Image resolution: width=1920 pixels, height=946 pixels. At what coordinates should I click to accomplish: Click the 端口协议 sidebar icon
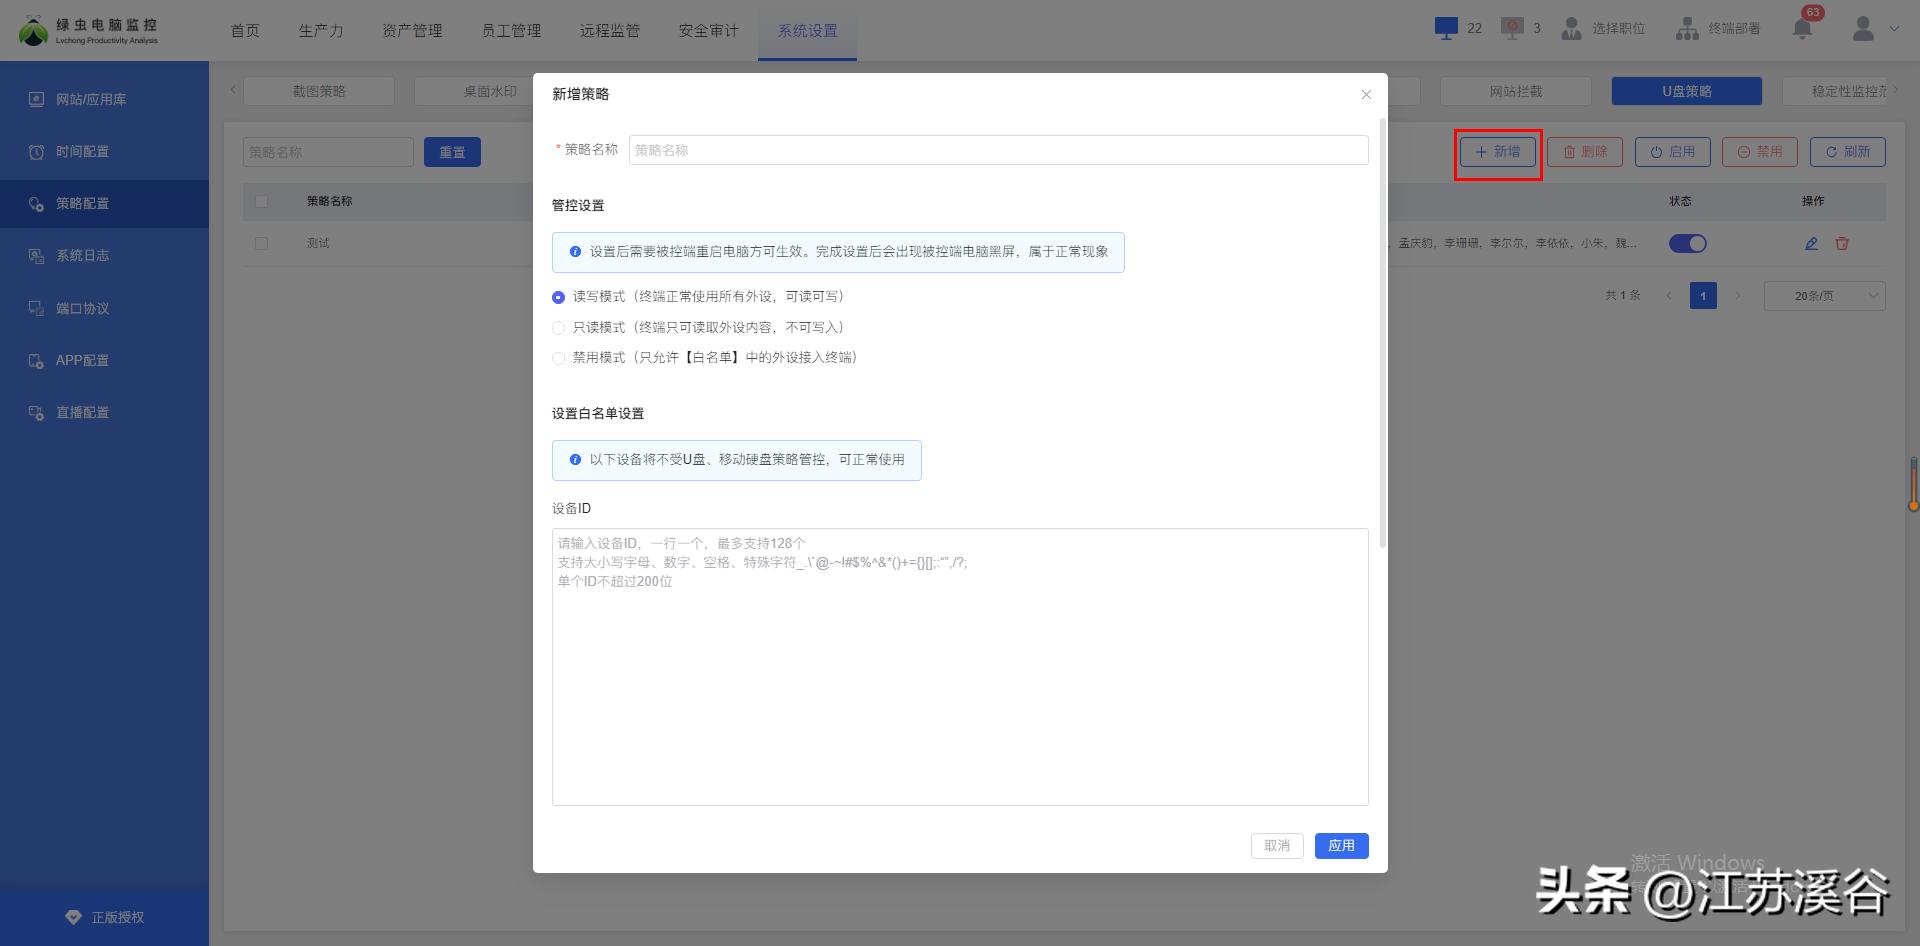[x=85, y=308]
